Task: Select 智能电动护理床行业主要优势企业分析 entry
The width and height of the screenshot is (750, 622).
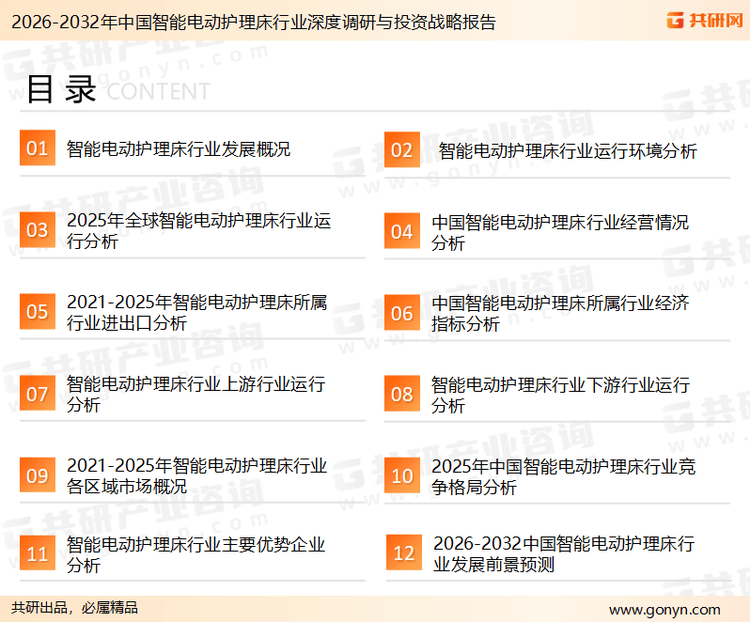Action: (x=196, y=555)
